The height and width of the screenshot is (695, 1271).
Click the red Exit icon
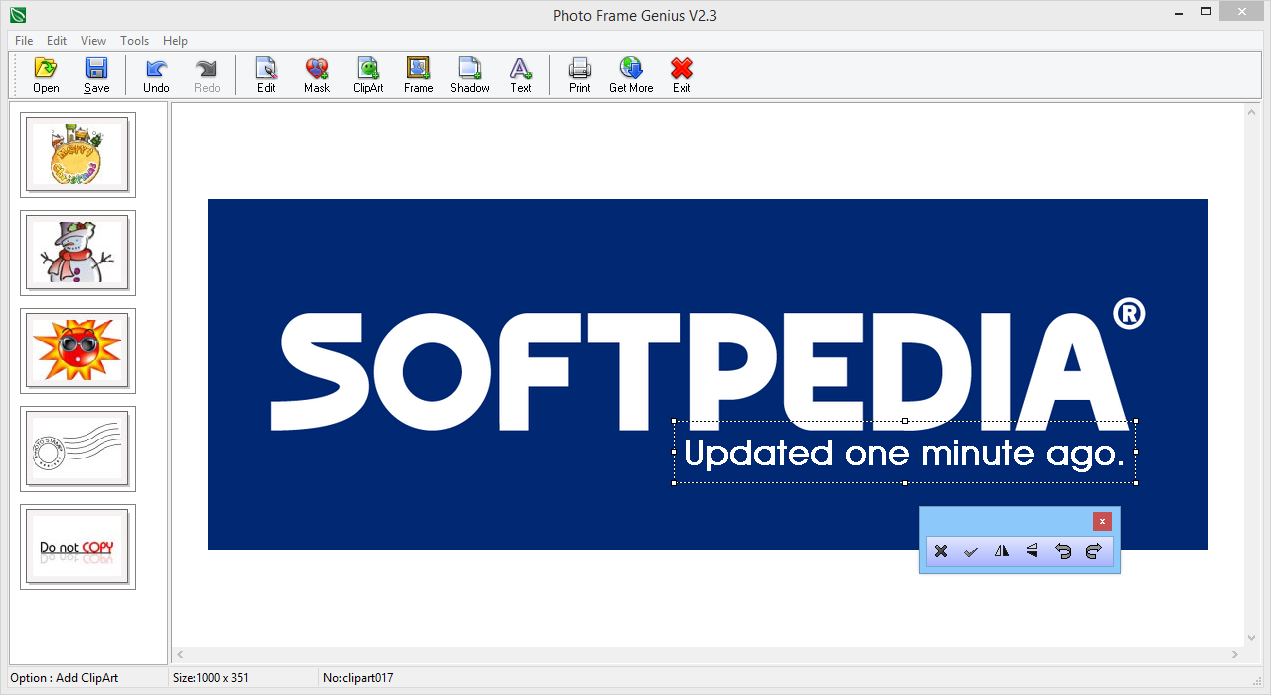[x=682, y=75]
